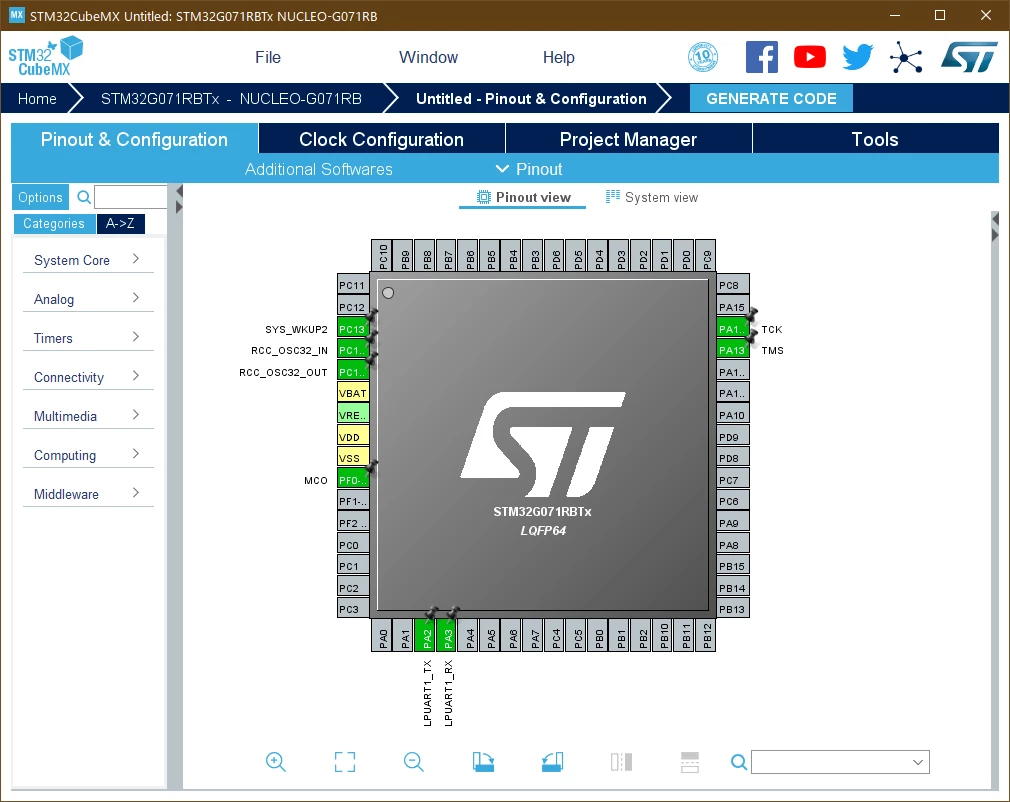Screen dimensions: 1010x802
Task: Click the STM32CubeMX logo
Action: click(x=46, y=57)
